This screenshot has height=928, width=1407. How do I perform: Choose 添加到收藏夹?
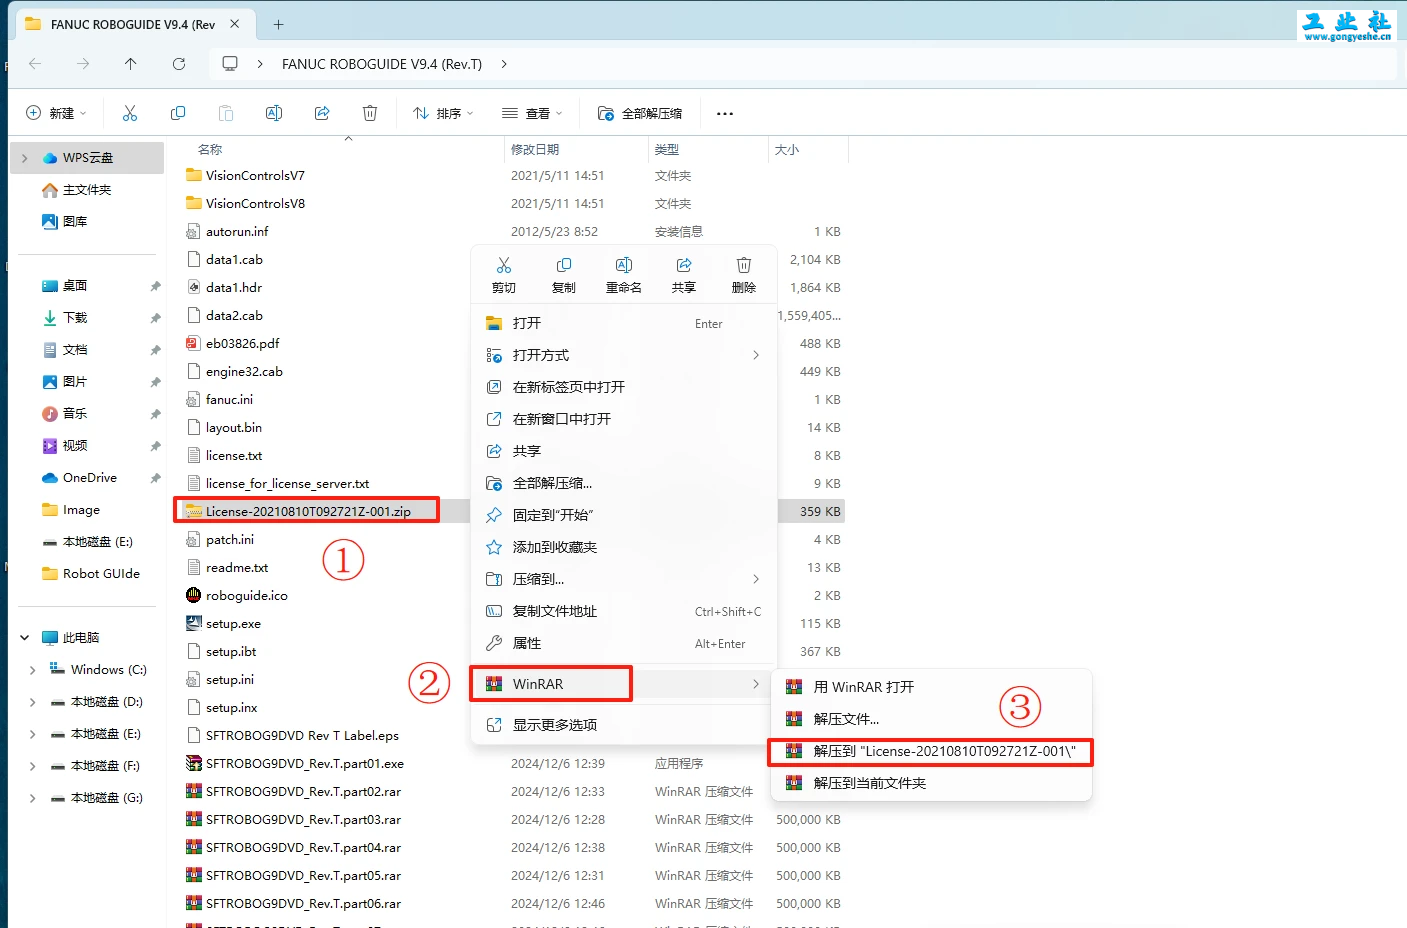(x=623, y=547)
